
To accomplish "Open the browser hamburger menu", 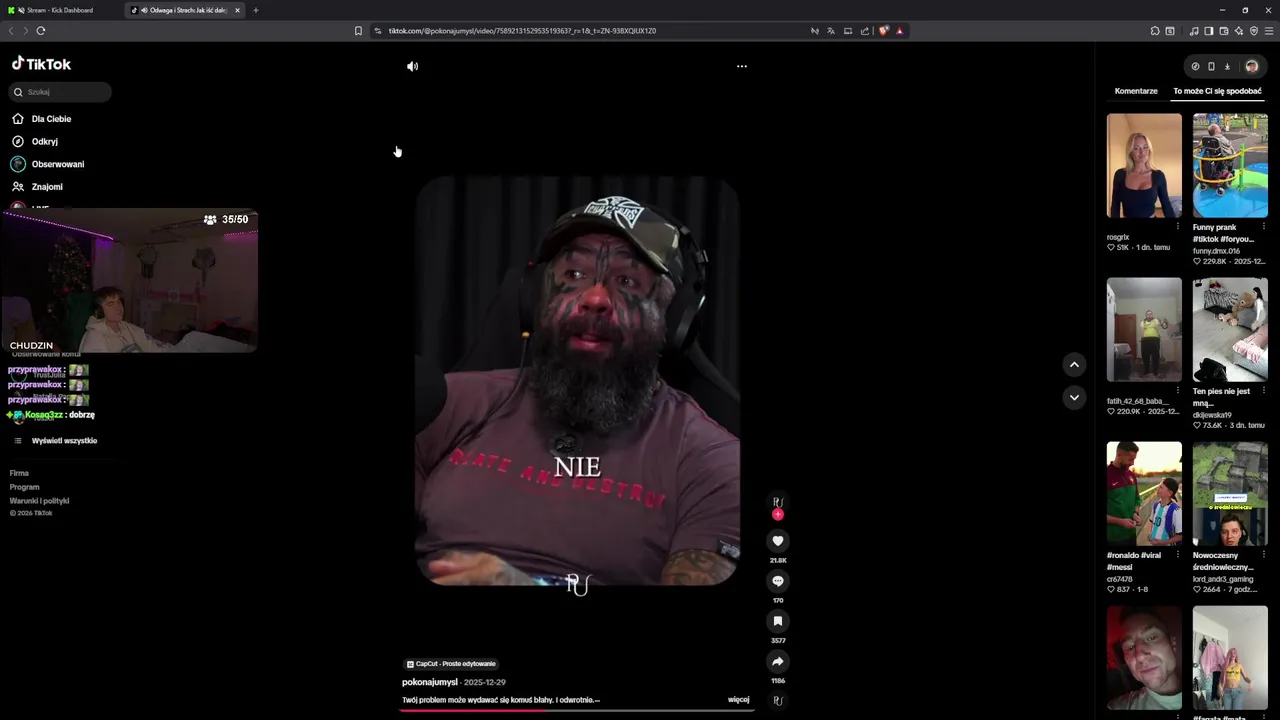I will pos(1270,31).
